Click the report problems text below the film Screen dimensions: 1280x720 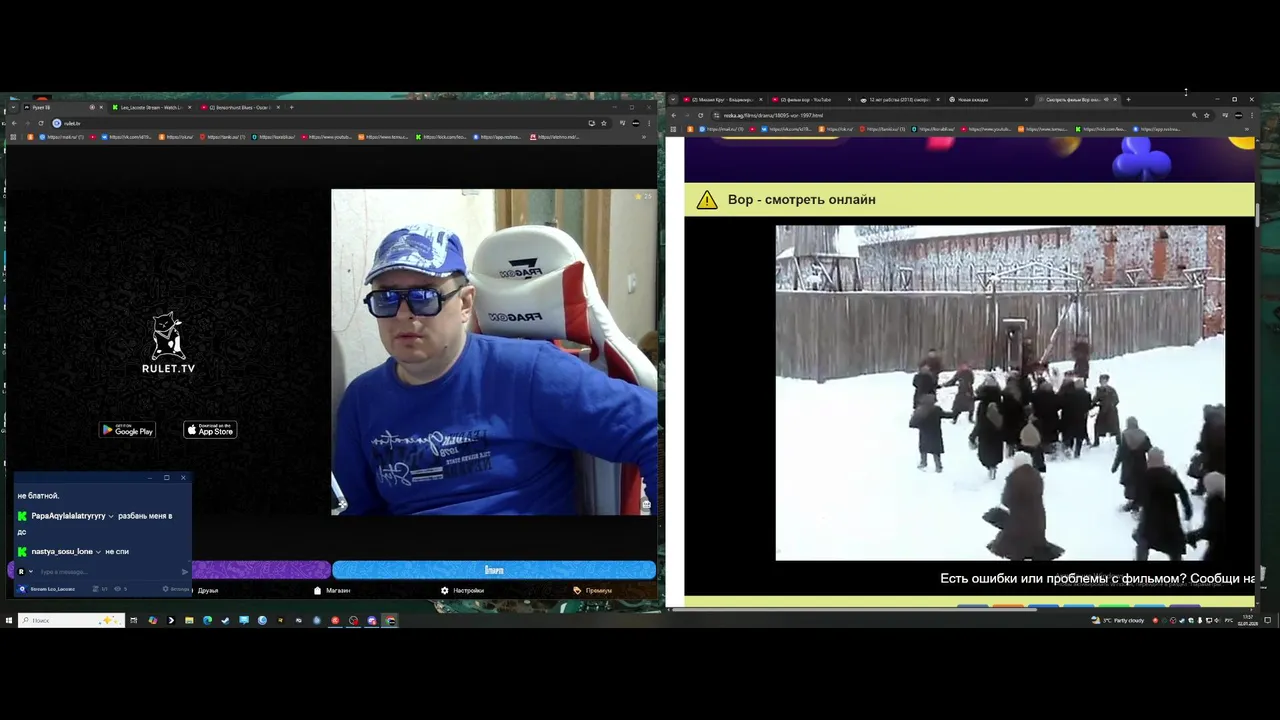(x=1097, y=578)
